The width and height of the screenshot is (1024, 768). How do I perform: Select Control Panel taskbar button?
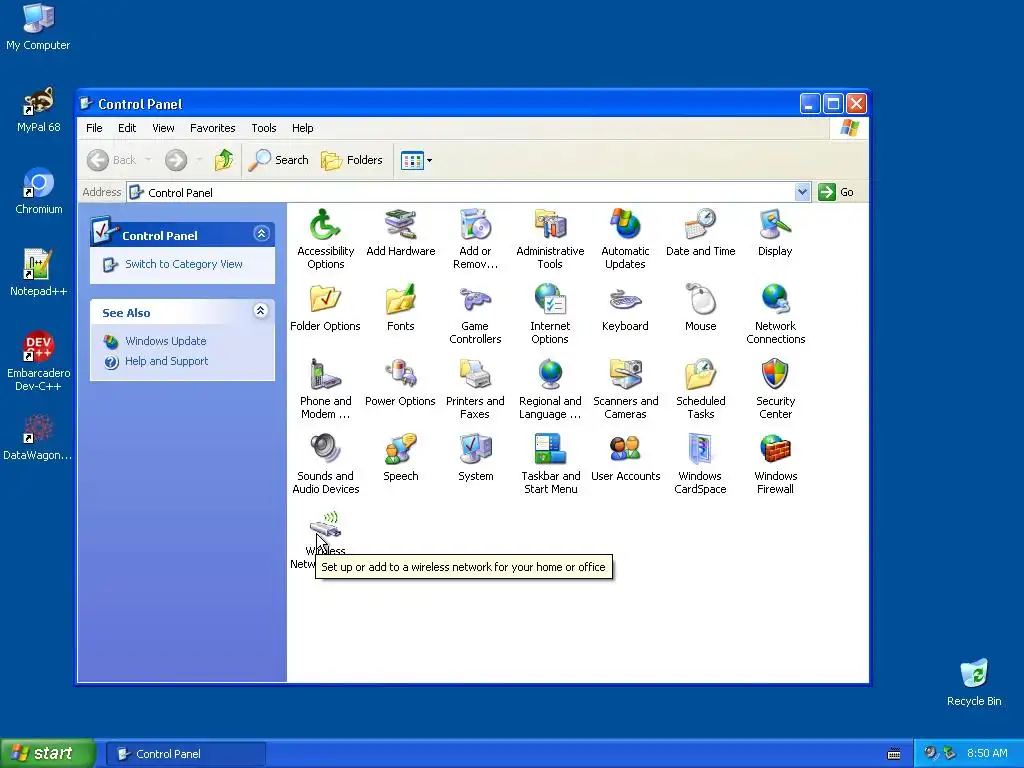pos(186,754)
